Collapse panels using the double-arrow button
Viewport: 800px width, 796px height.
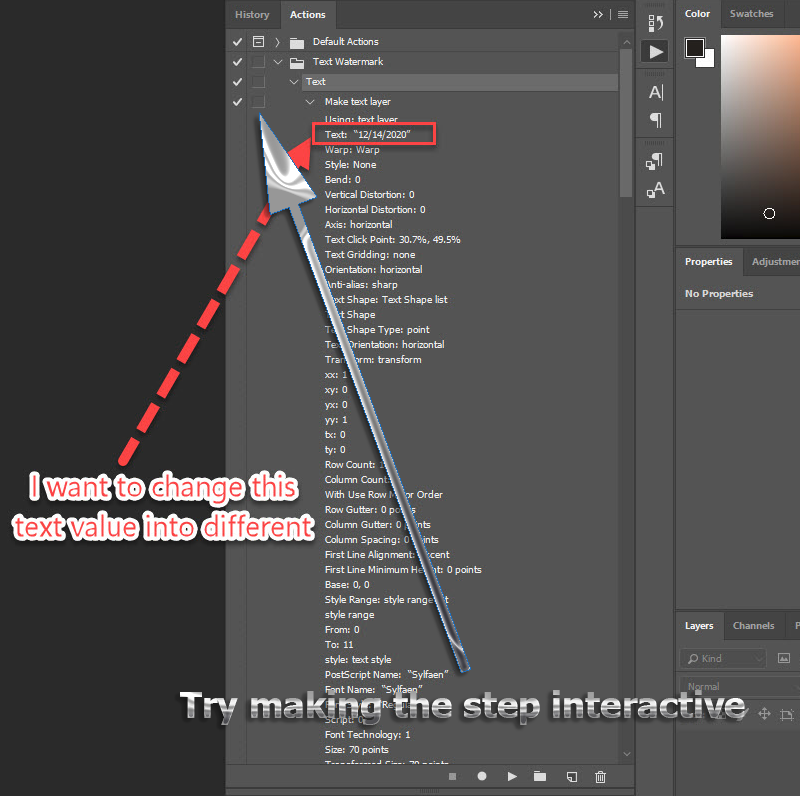(x=598, y=14)
